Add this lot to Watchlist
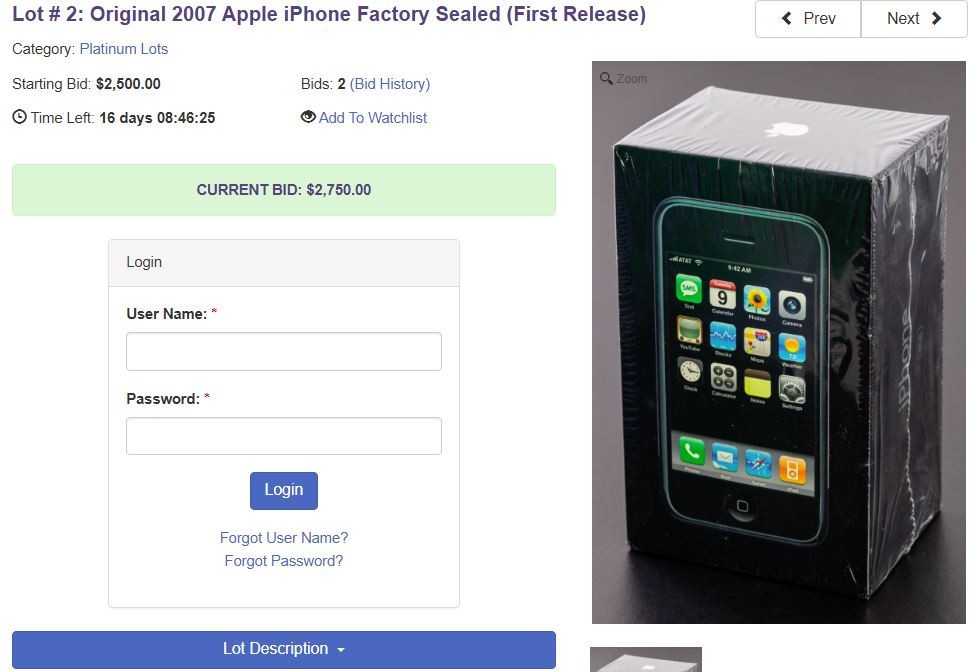Image resolution: width=976 pixels, height=672 pixels. coord(373,118)
